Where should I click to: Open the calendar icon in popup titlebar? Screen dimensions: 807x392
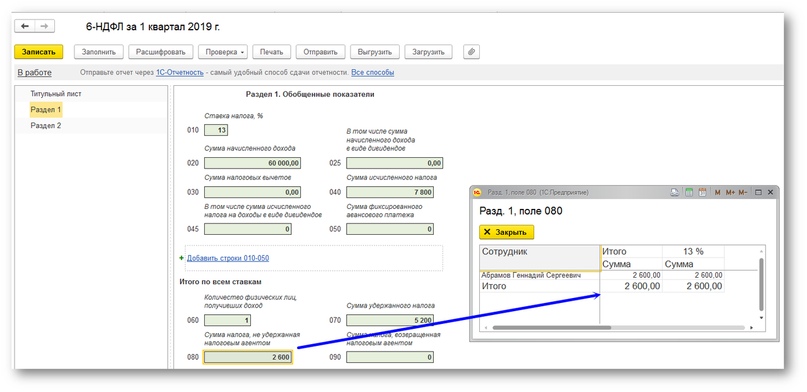tap(702, 192)
